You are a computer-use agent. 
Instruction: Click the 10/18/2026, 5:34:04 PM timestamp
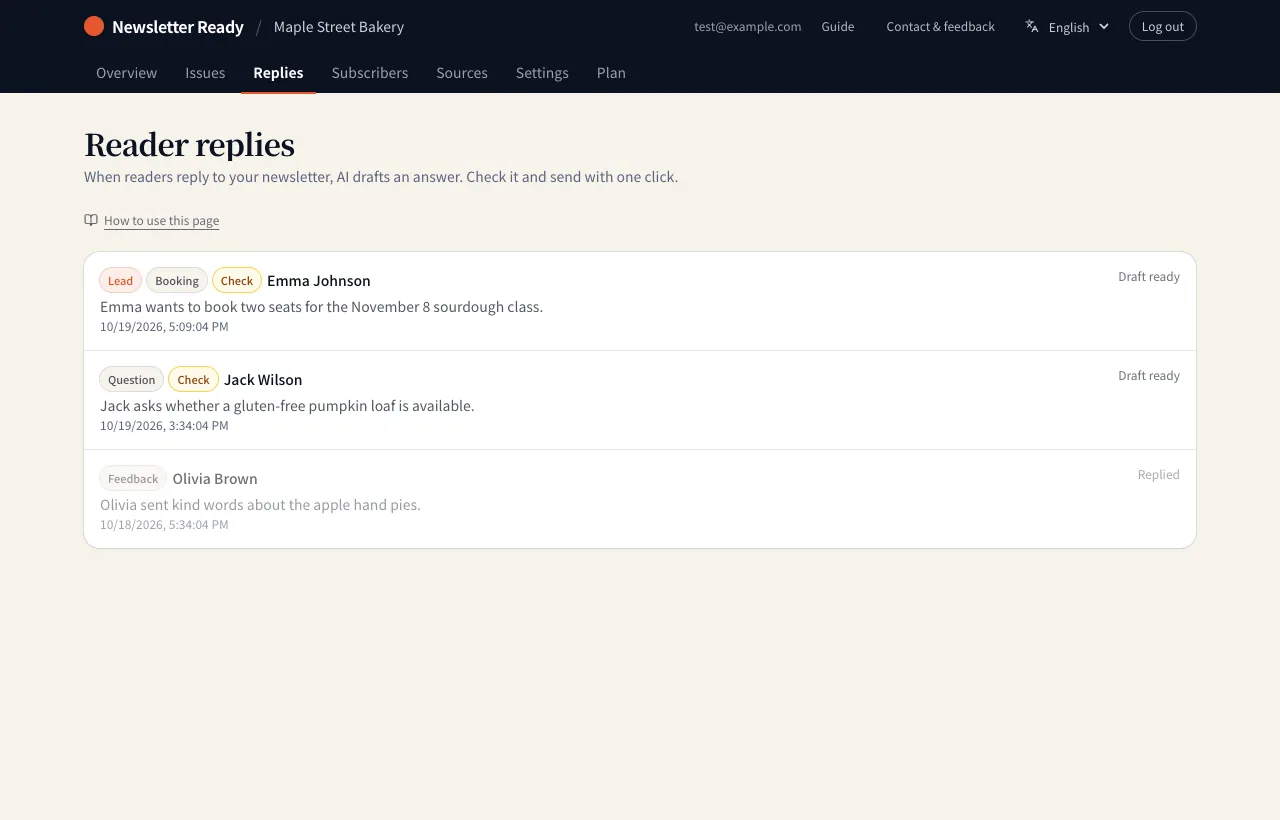[x=164, y=525]
